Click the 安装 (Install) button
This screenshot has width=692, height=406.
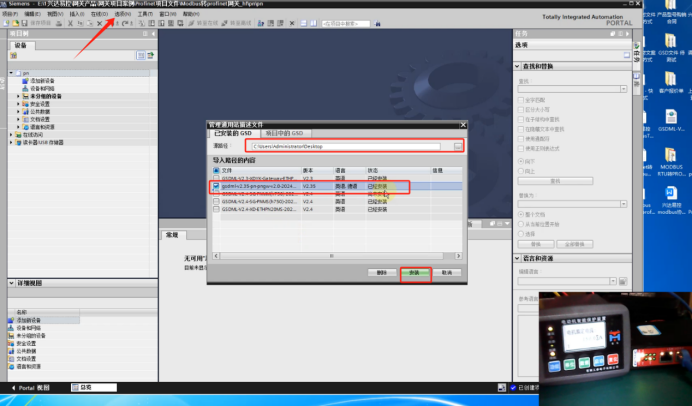(414, 273)
